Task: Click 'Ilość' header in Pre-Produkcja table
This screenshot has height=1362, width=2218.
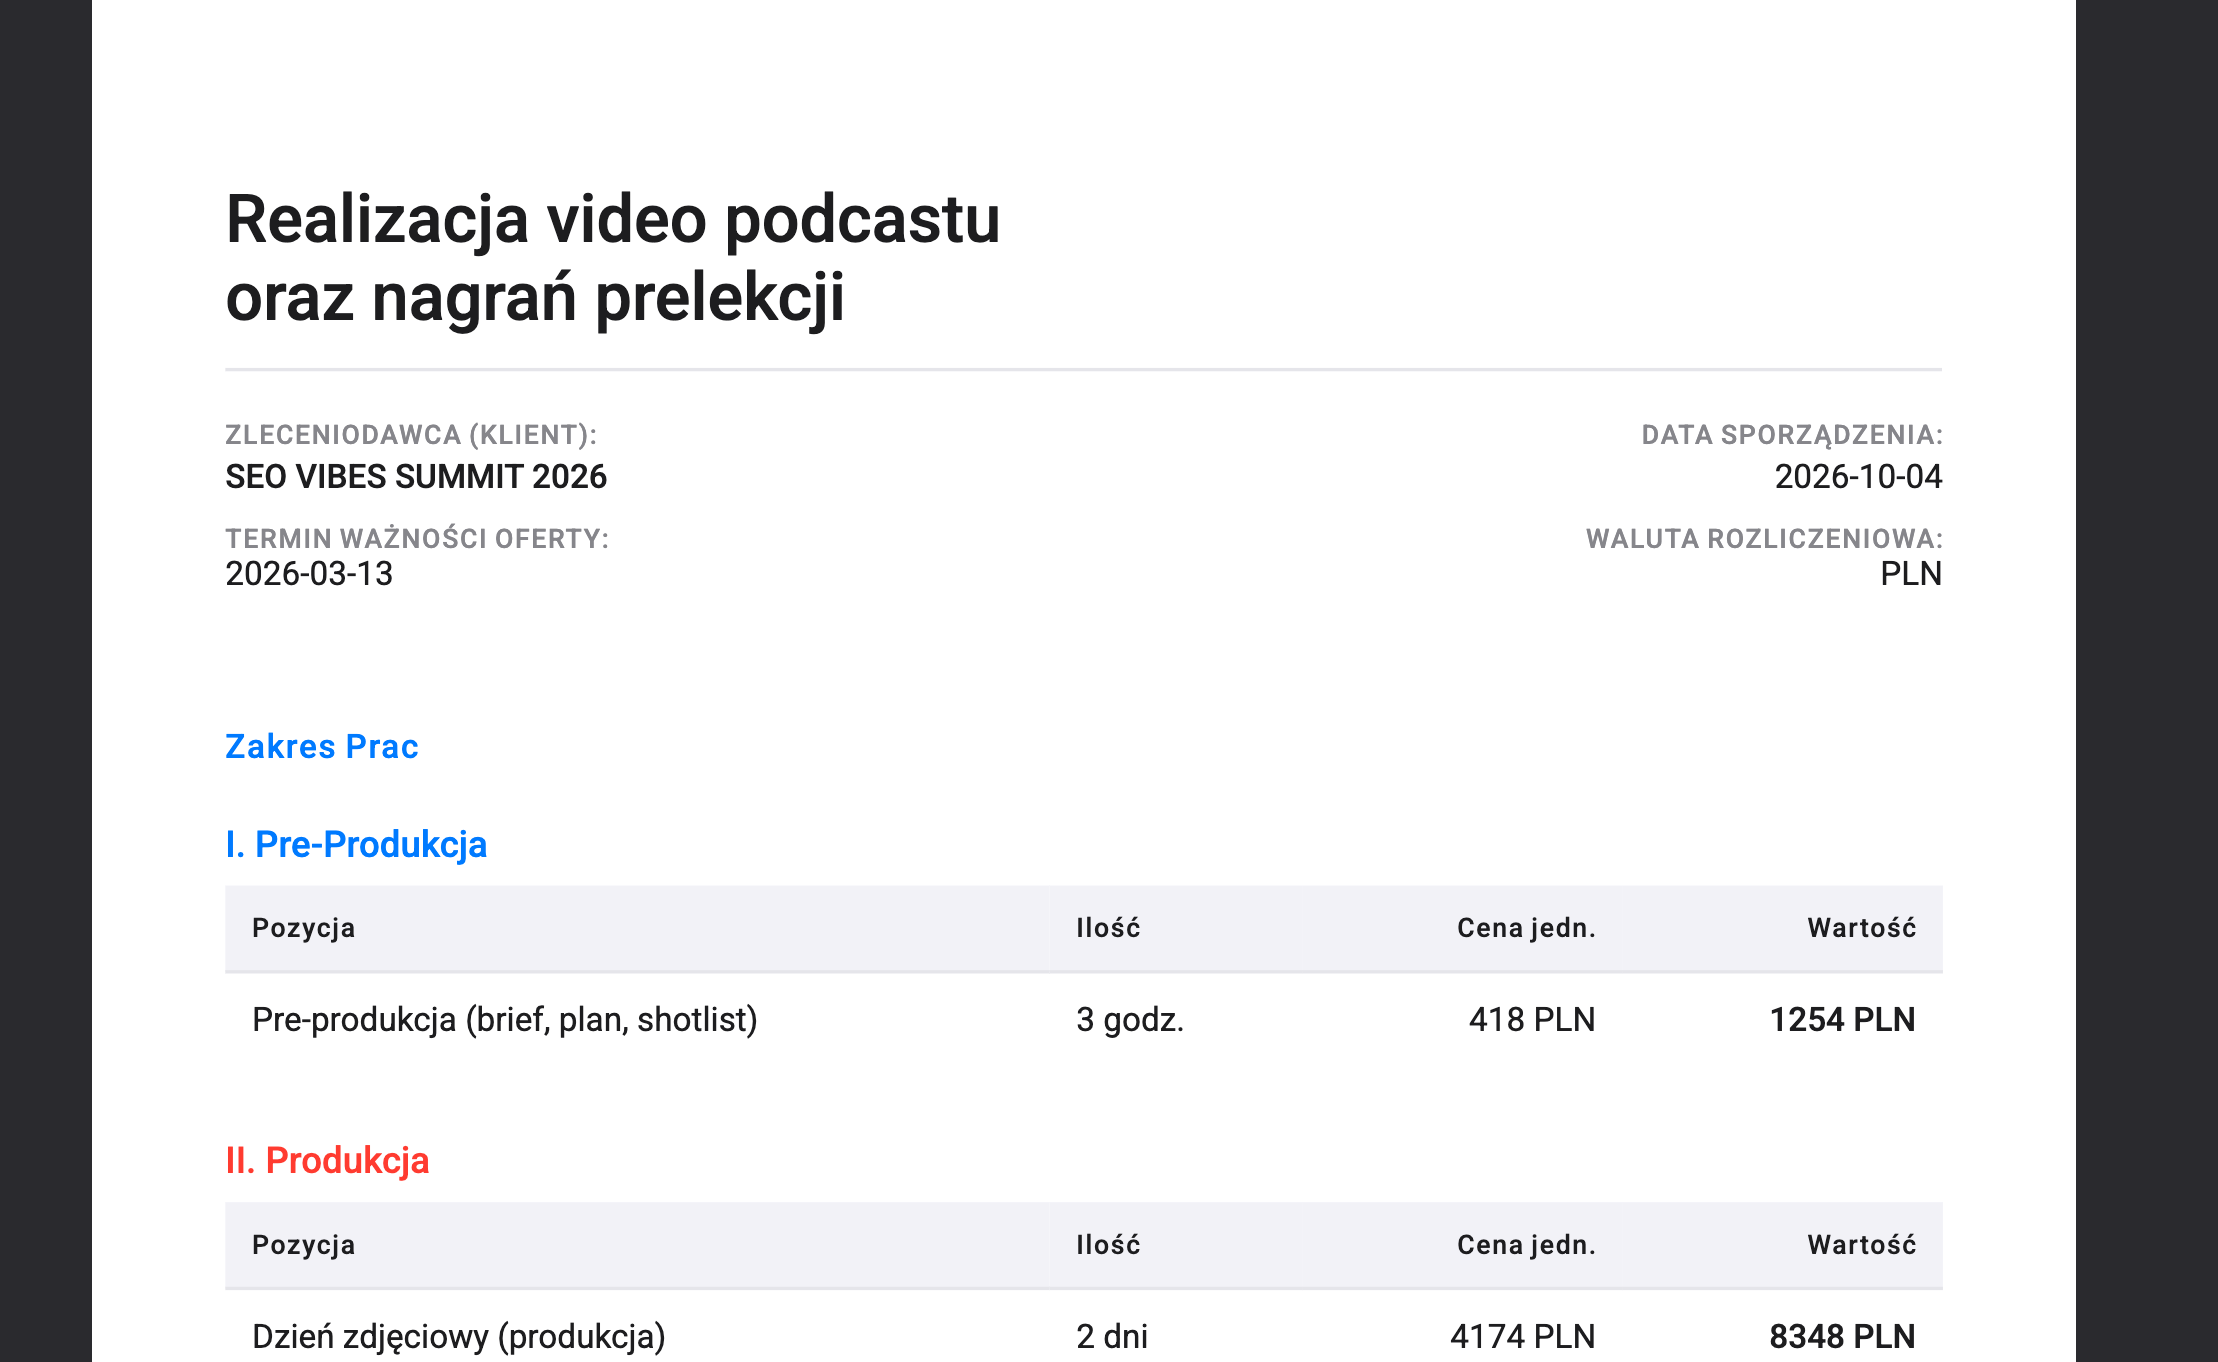Action: coord(1108,928)
